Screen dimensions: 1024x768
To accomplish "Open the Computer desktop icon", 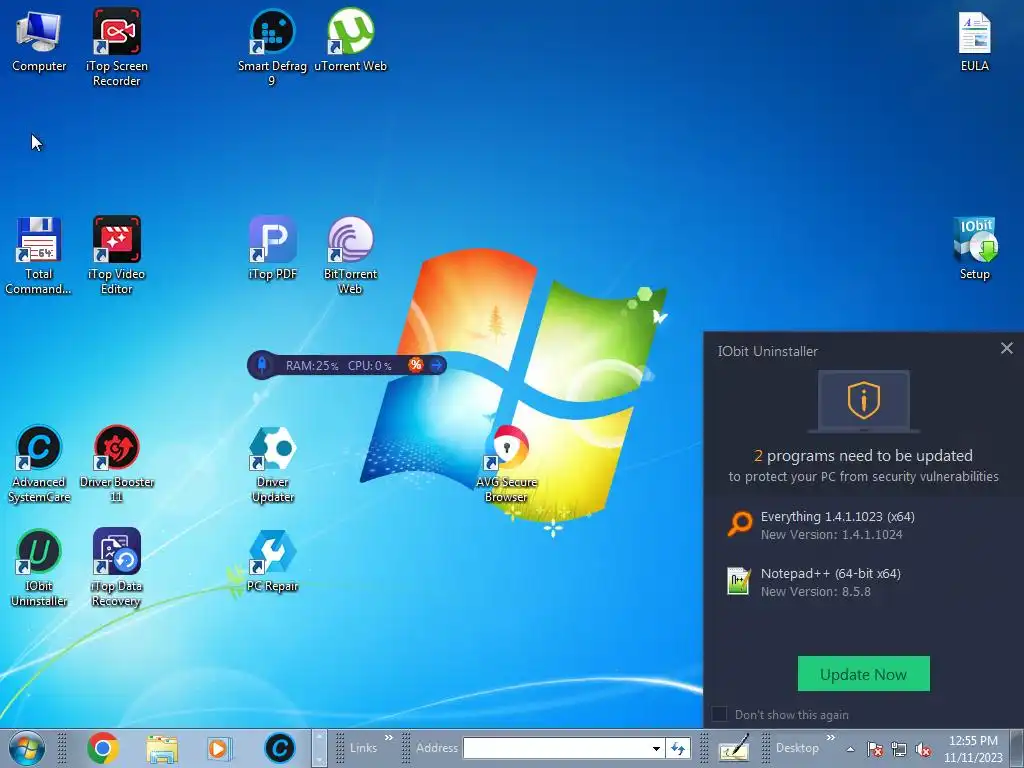I will click(39, 40).
